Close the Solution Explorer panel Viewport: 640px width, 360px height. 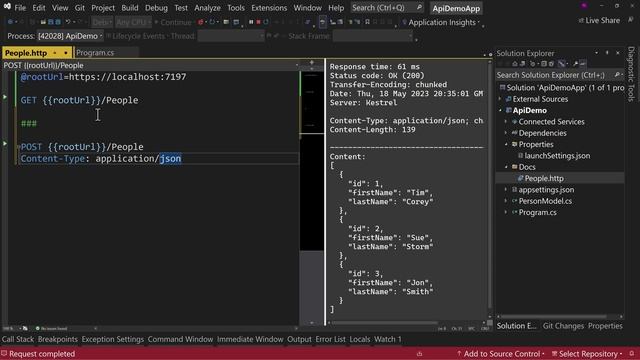point(618,53)
